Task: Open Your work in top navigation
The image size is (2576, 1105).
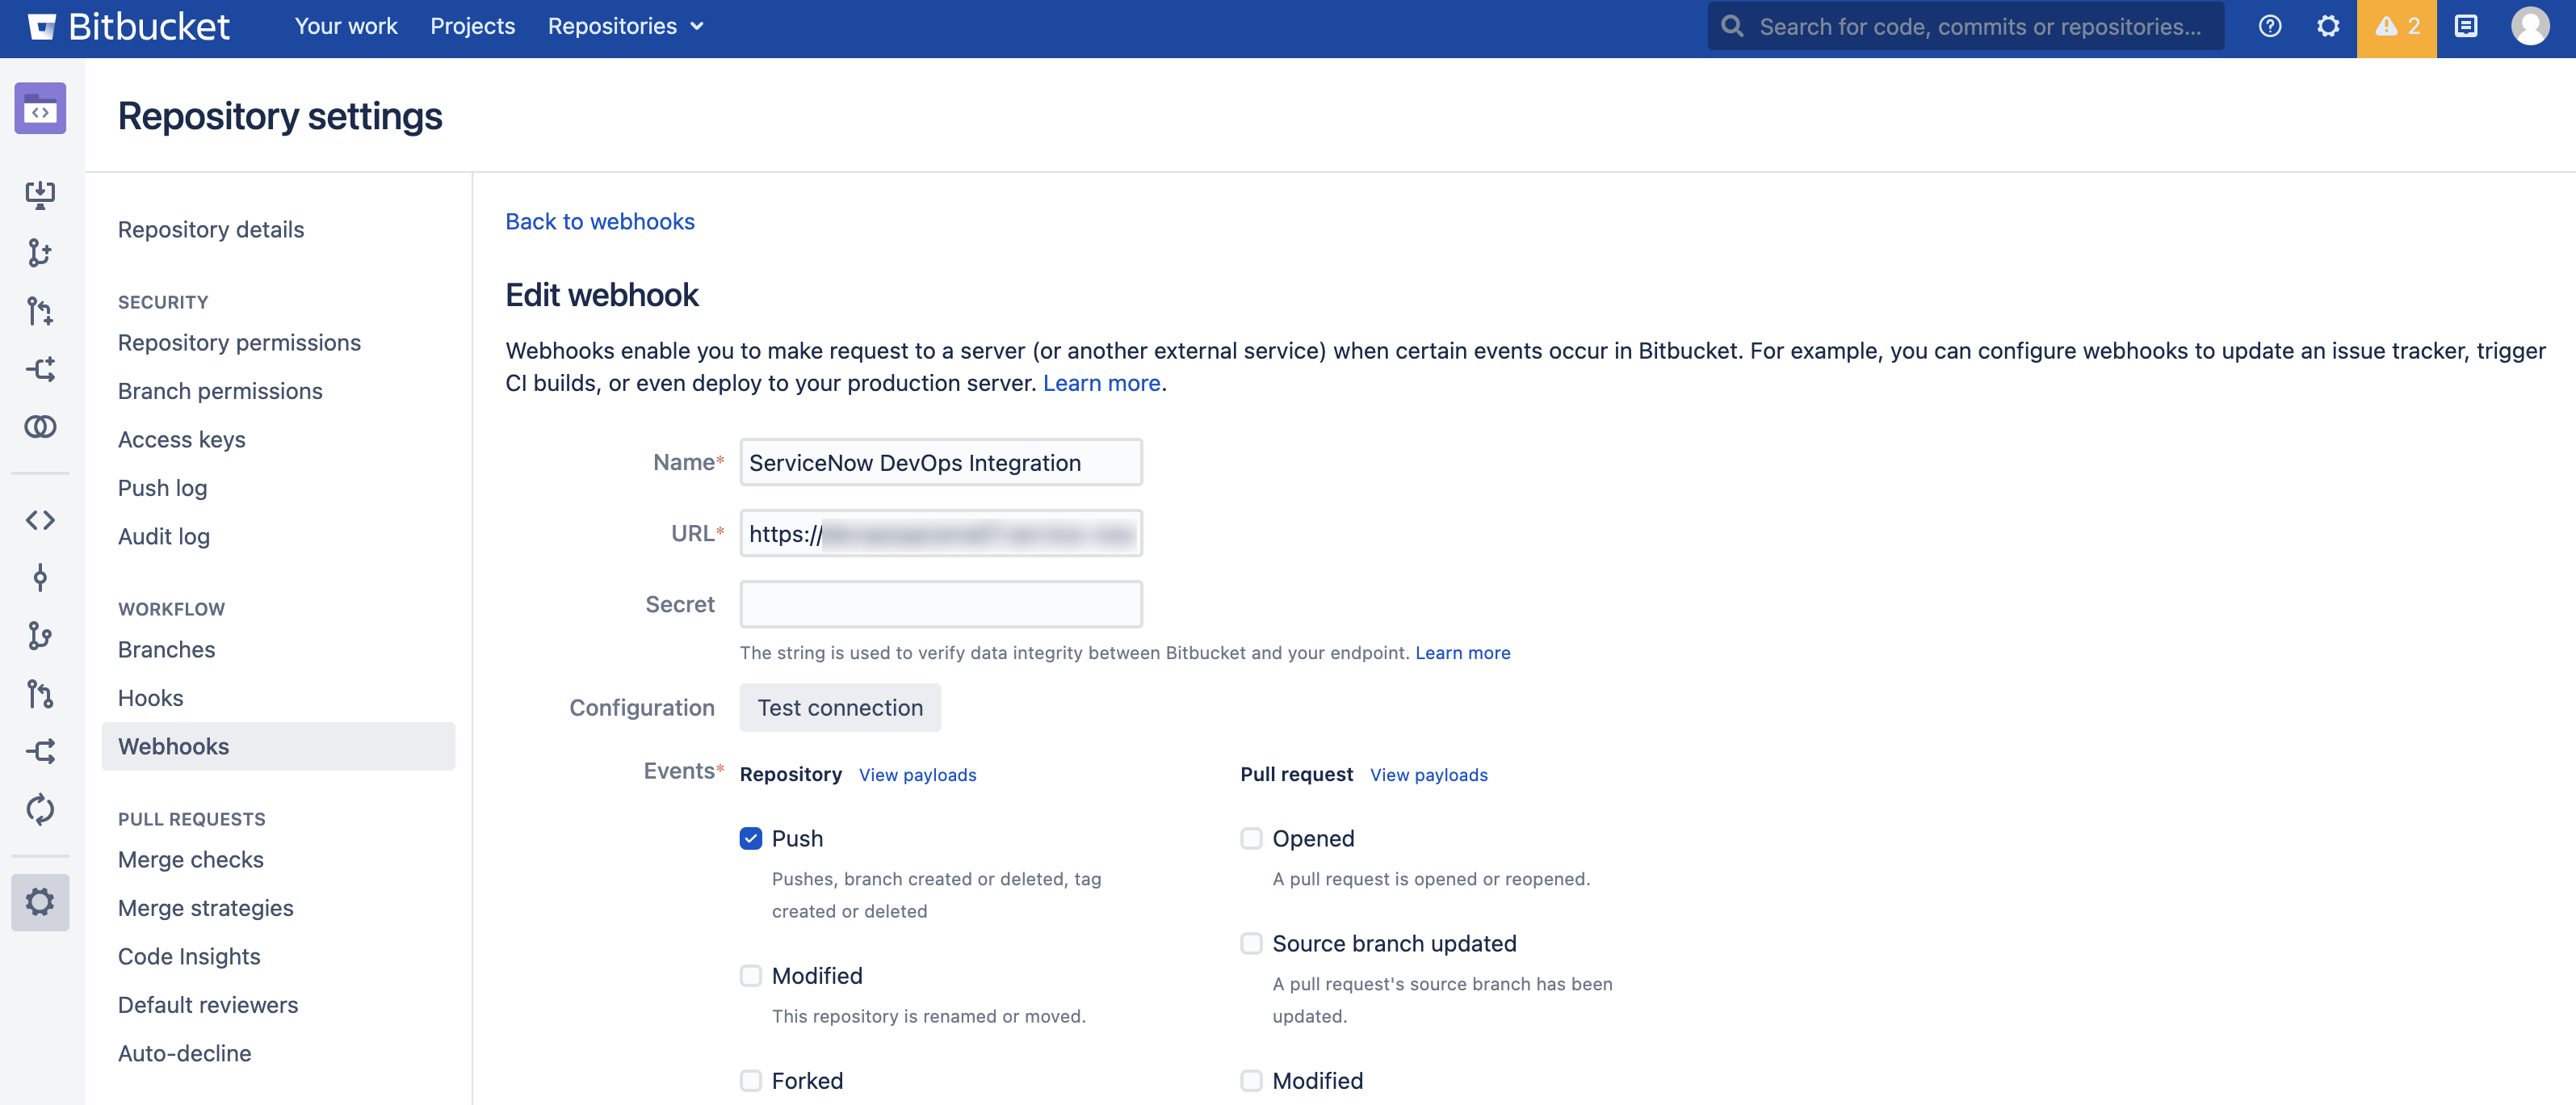Action: (x=346, y=27)
